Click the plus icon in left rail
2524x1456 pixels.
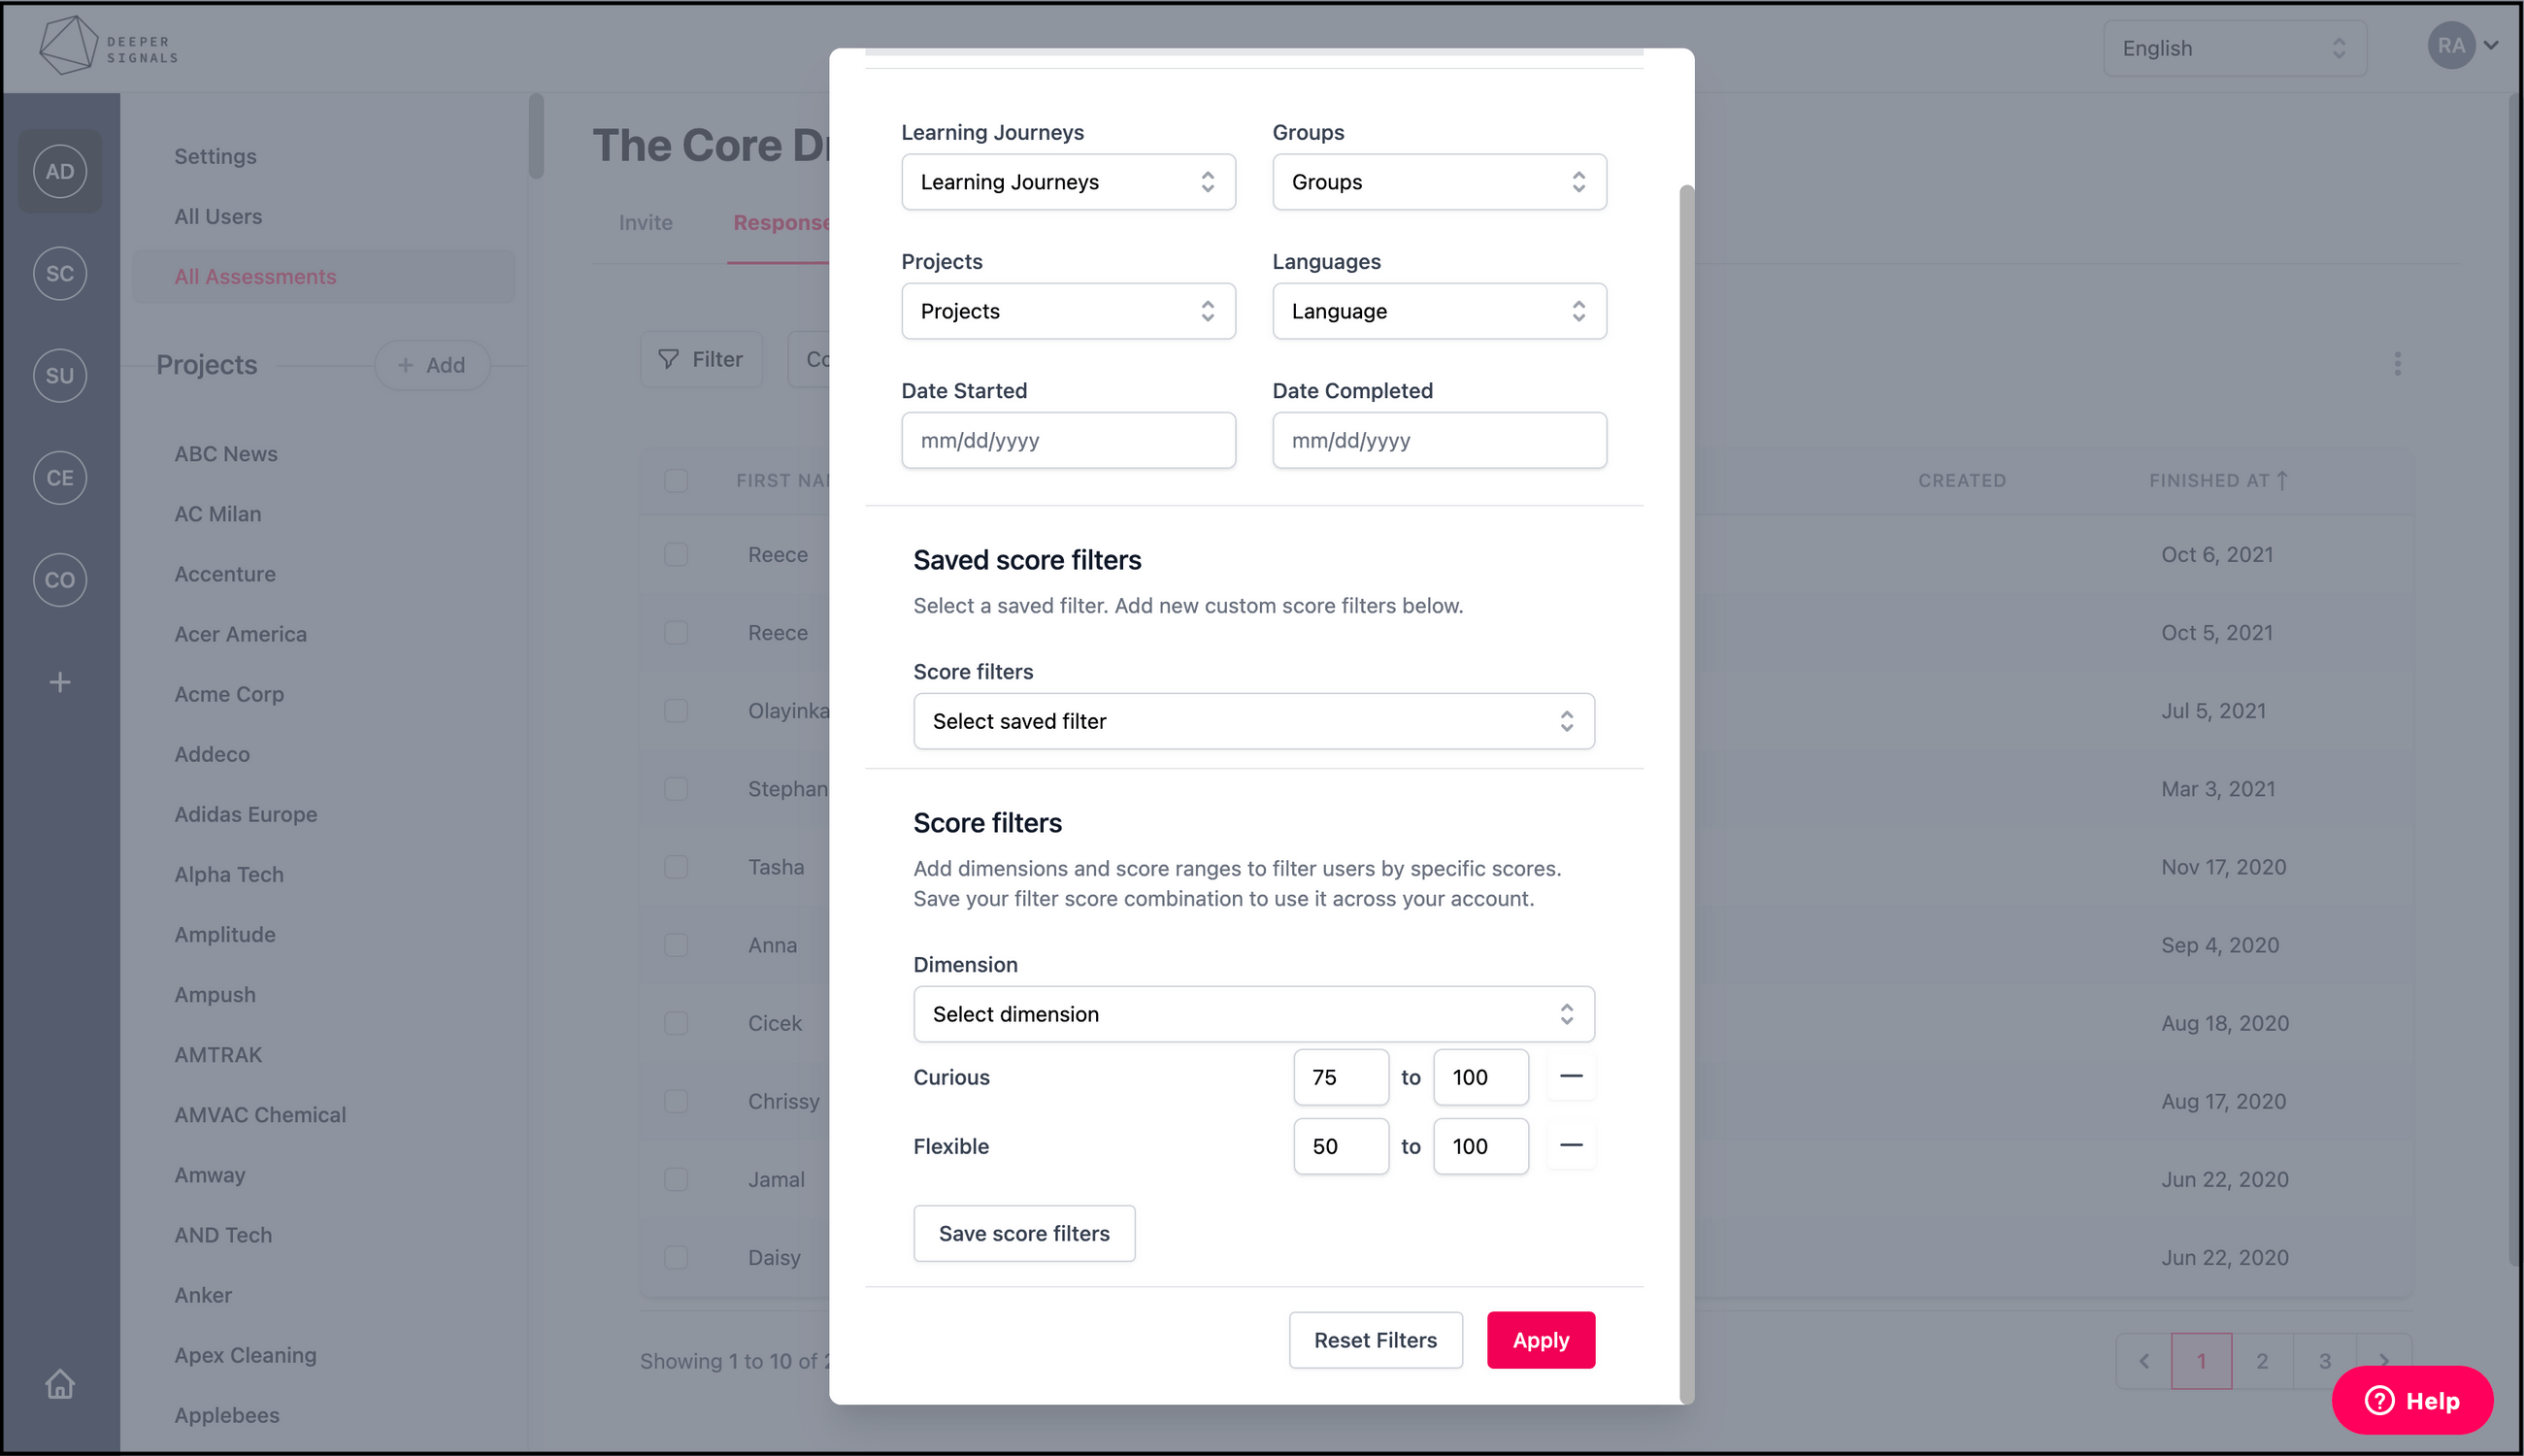click(x=60, y=682)
